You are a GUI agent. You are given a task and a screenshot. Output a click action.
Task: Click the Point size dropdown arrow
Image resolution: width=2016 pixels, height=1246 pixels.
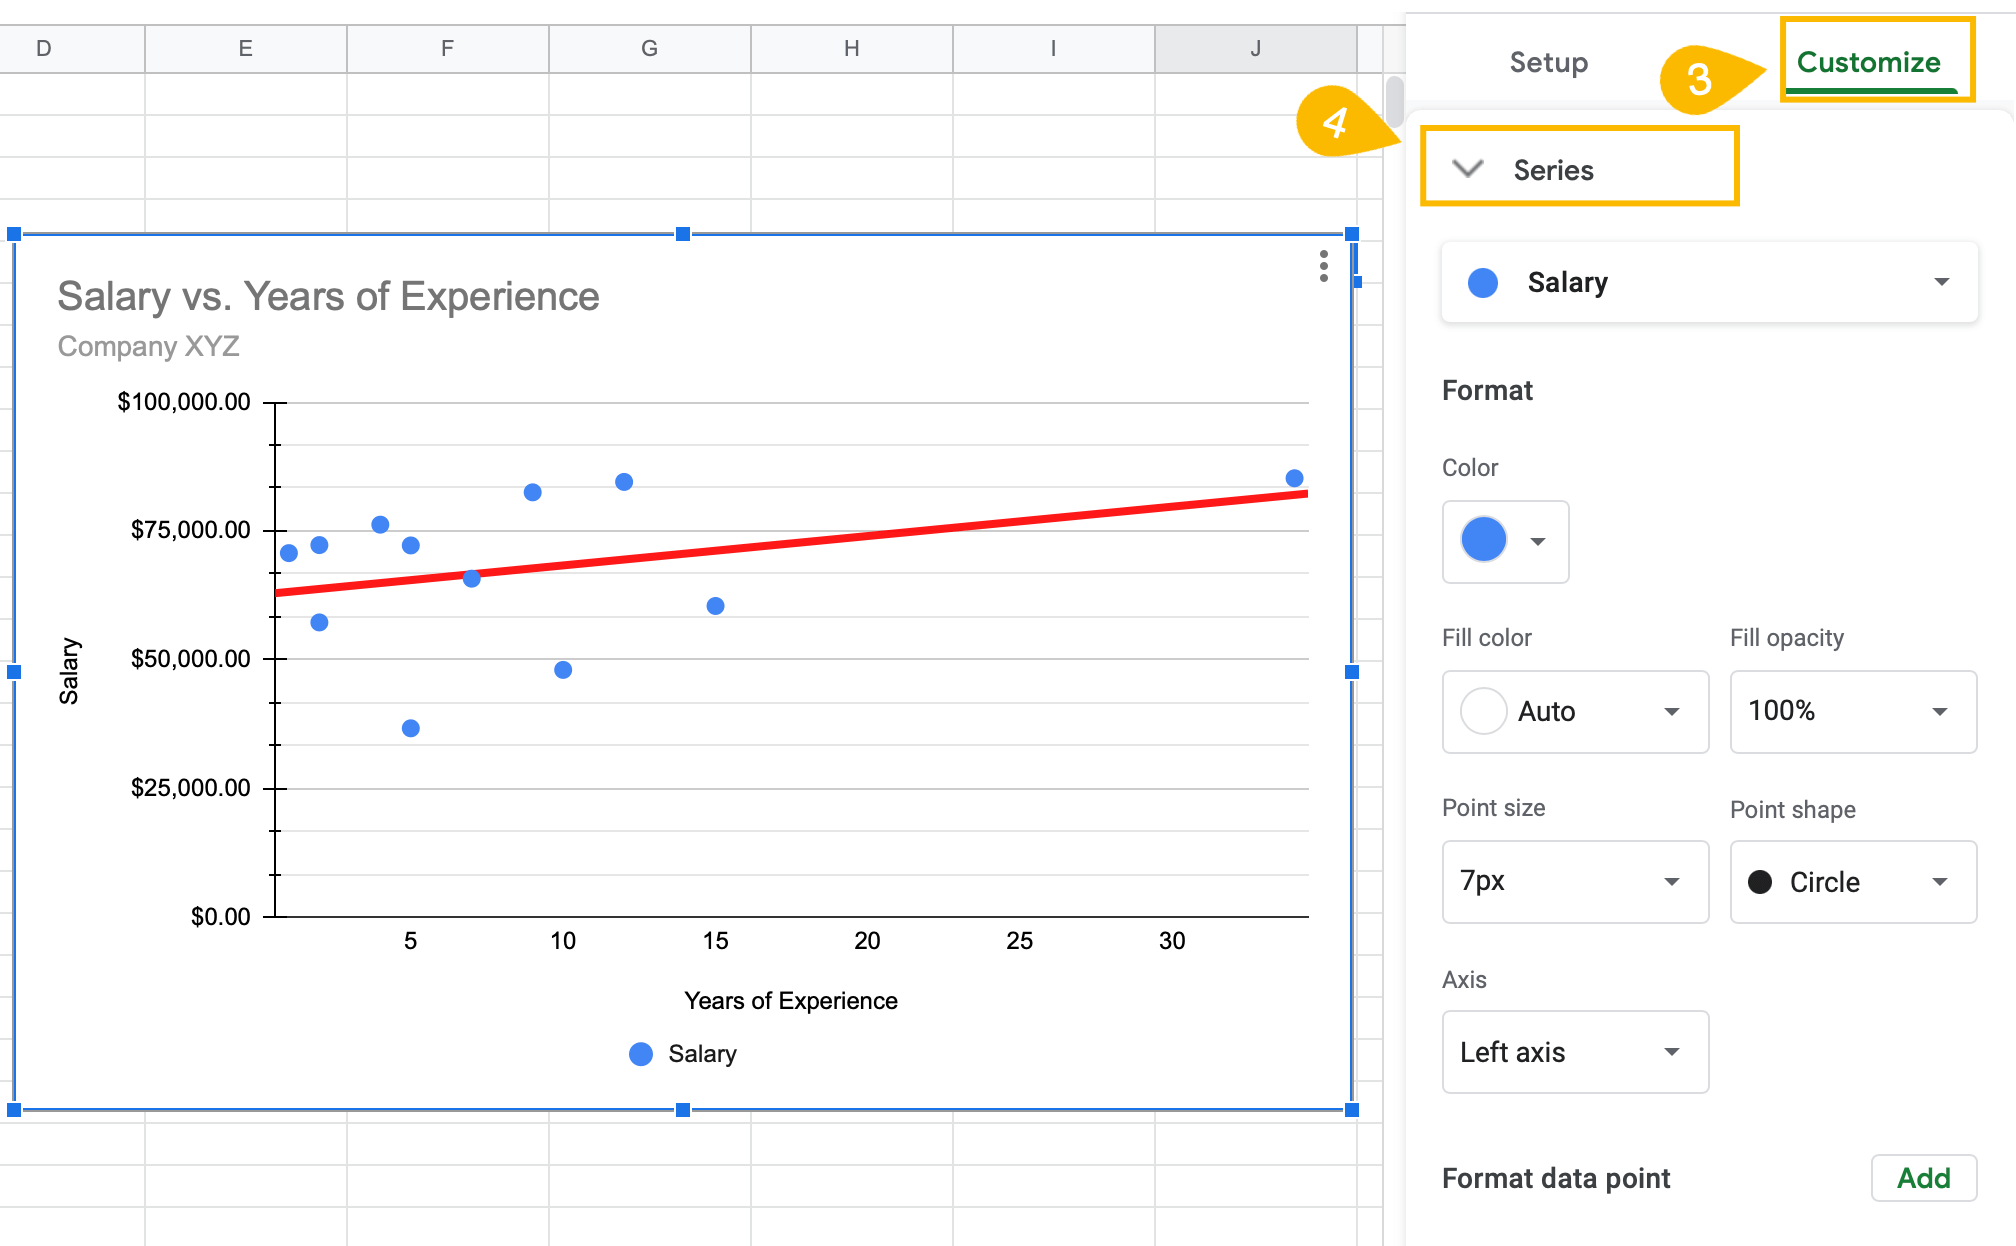pos(1669,882)
